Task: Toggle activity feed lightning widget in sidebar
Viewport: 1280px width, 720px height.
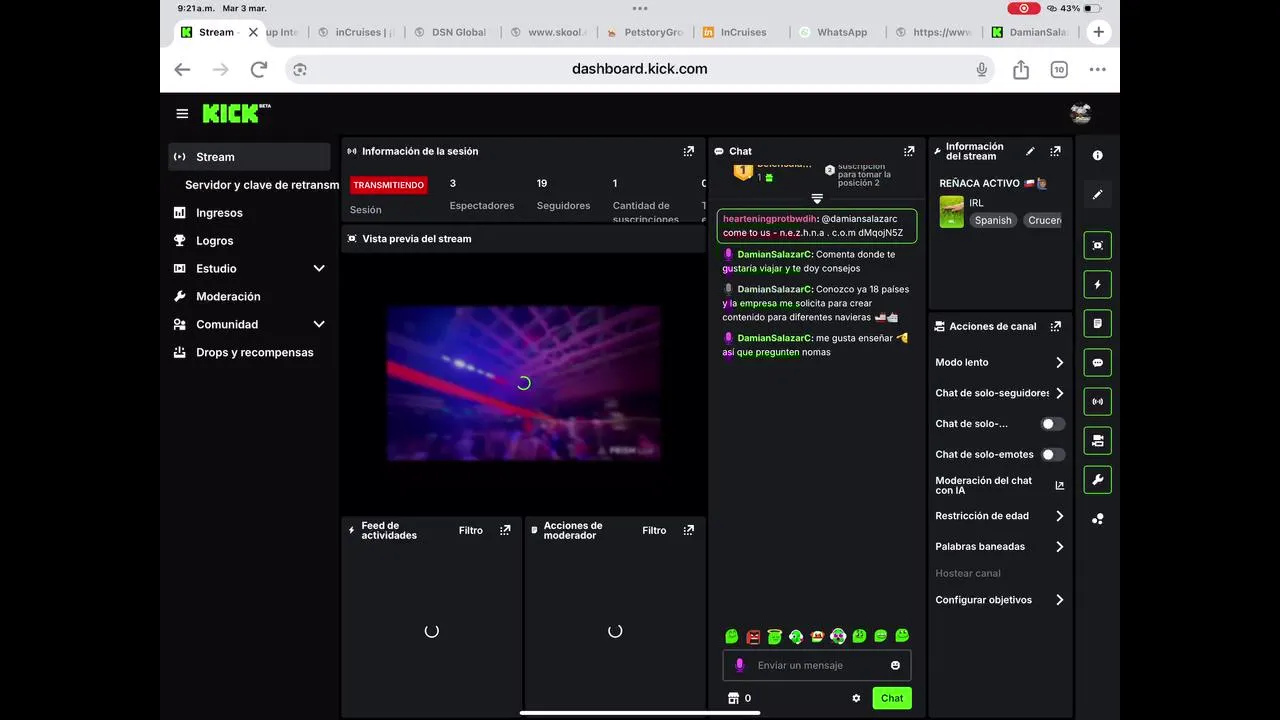Action: coord(1097,284)
